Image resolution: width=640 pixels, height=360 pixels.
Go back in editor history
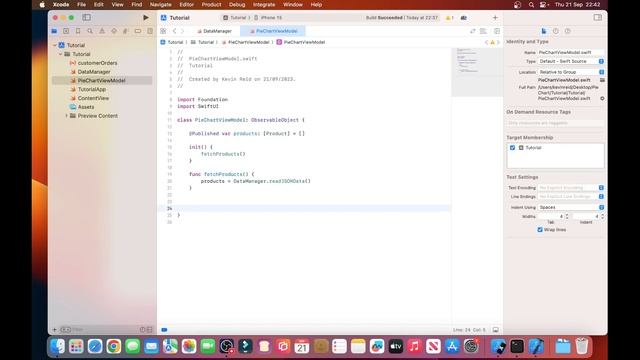[174, 31]
